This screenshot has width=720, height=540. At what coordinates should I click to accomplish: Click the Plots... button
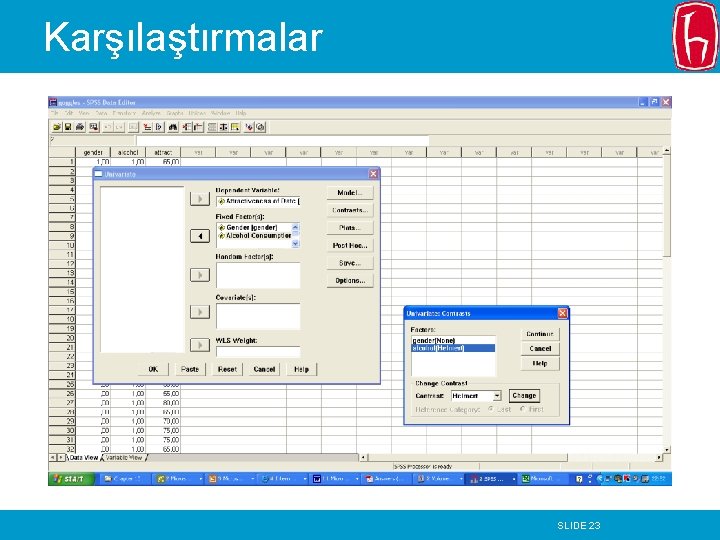click(x=350, y=228)
